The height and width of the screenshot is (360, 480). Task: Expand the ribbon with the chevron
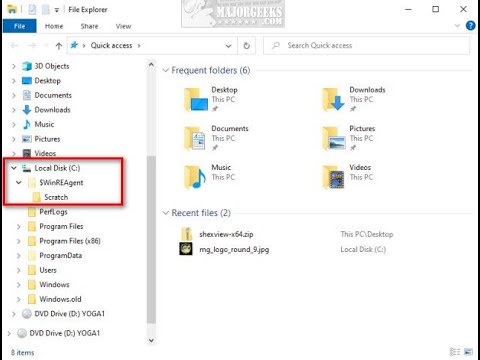(457, 25)
